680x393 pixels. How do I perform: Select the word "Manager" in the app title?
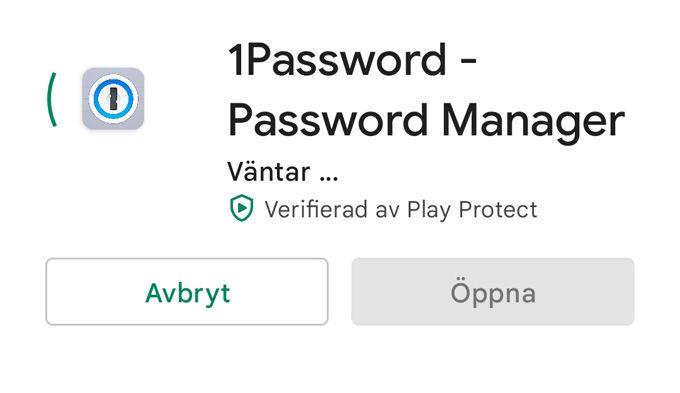533,121
